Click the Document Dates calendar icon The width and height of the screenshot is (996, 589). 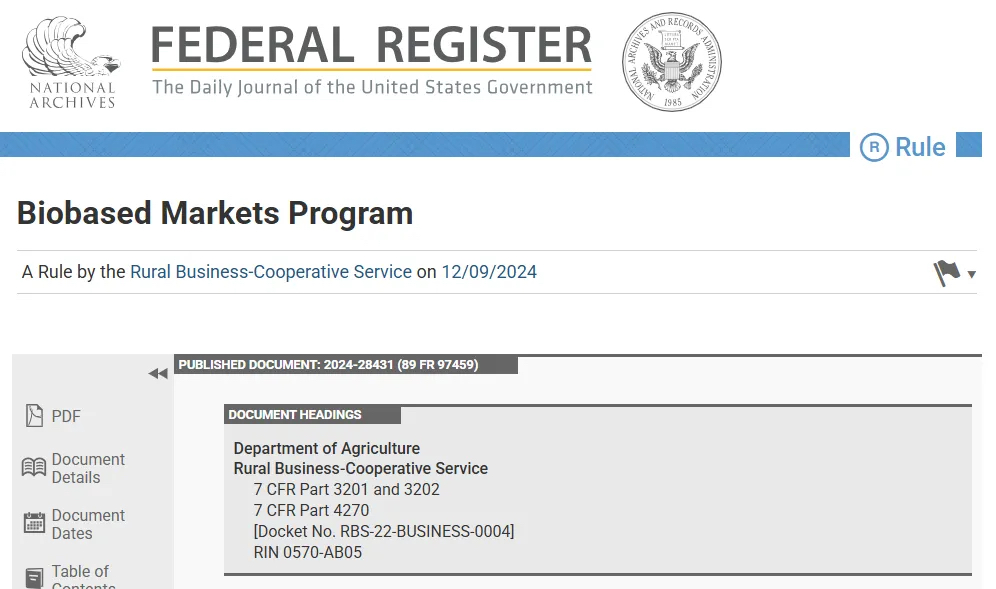(x=34, y=523)
